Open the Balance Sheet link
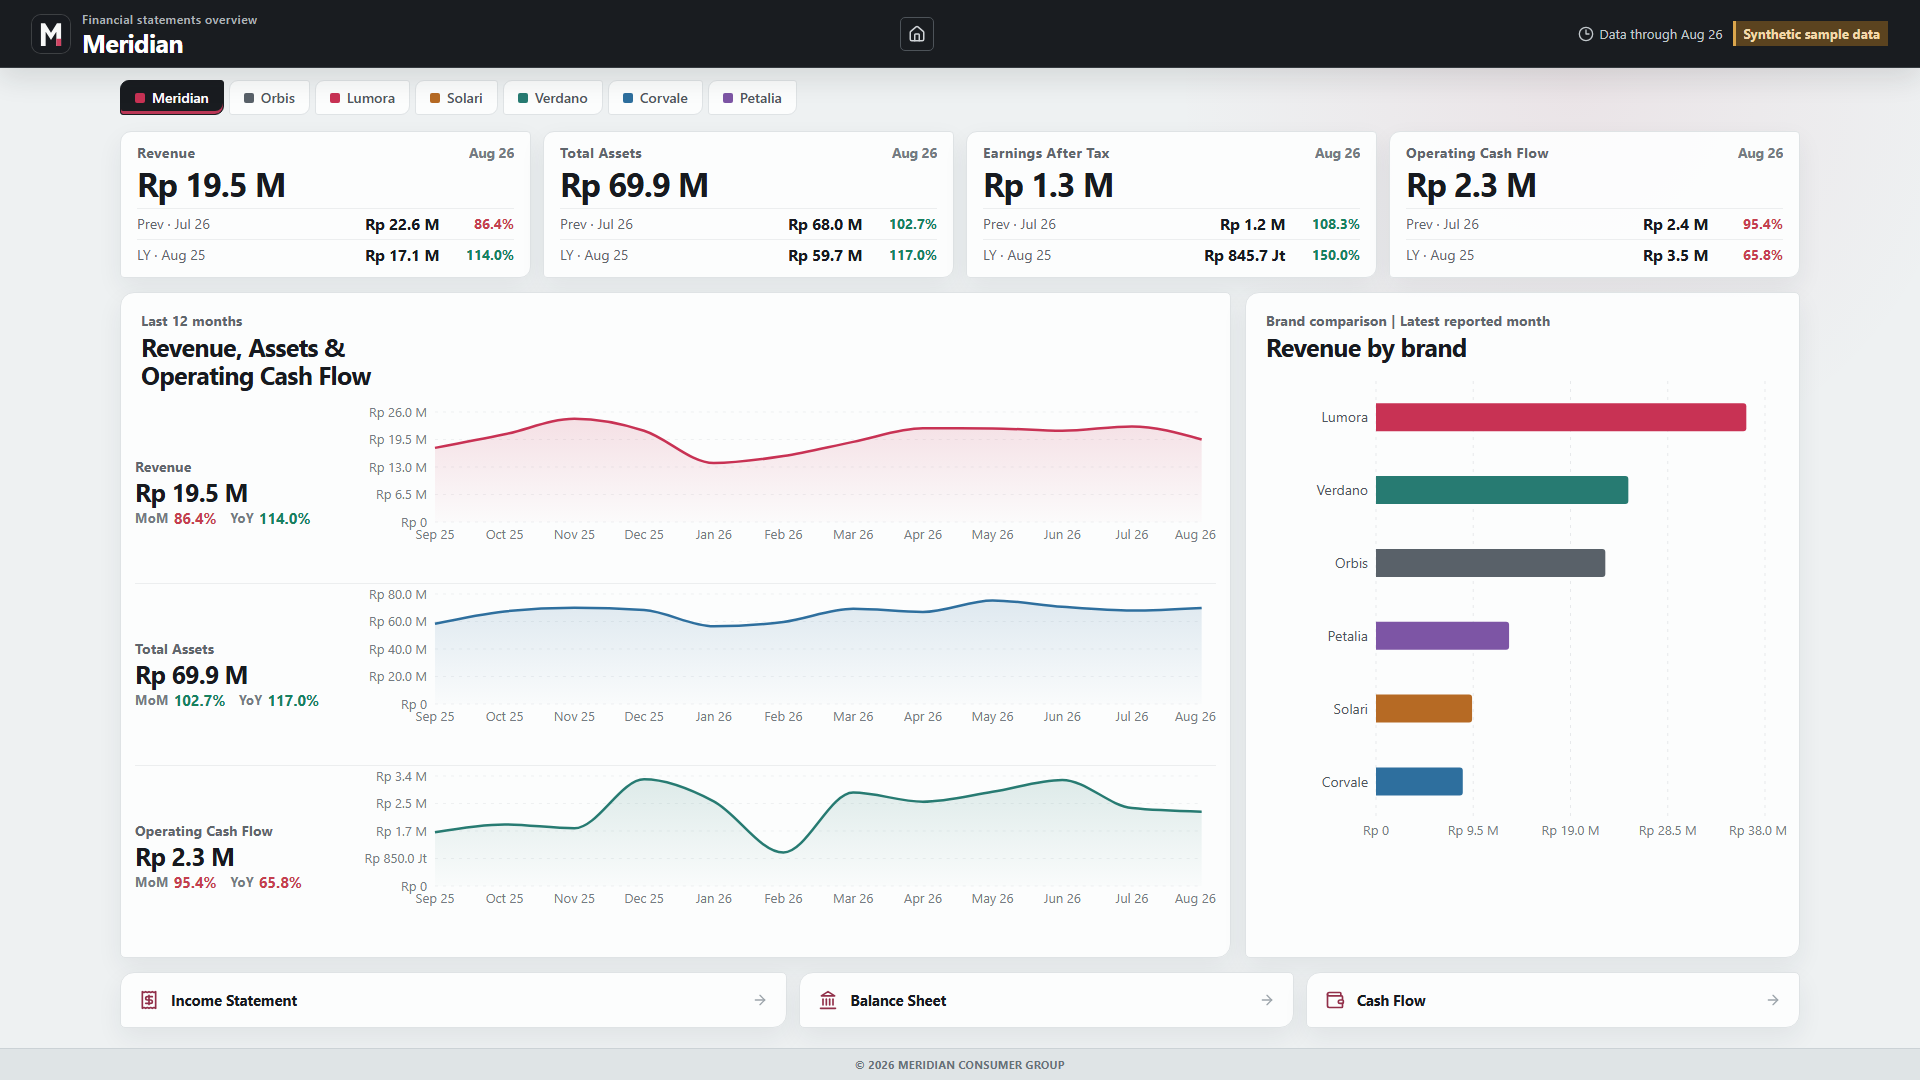This screenshot has width=1920, height=1080. (1046, 1000)
